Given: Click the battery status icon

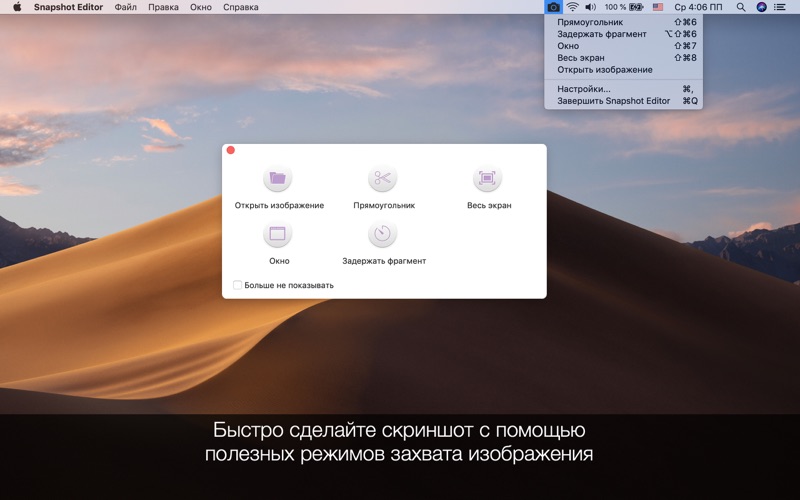Looking at the screenshot, I should (x=636, y=7).
